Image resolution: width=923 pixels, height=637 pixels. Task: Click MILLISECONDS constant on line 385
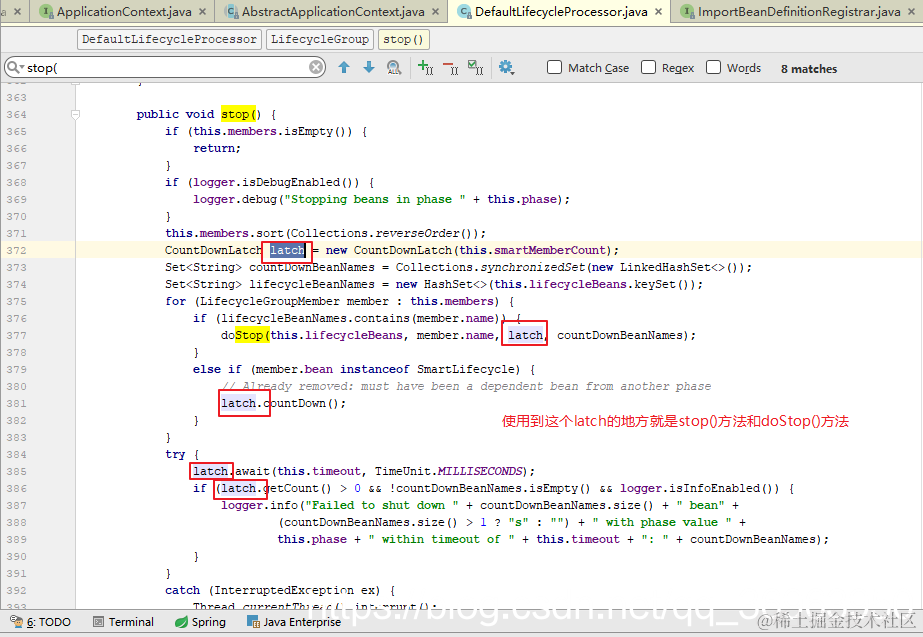(480, 471)
